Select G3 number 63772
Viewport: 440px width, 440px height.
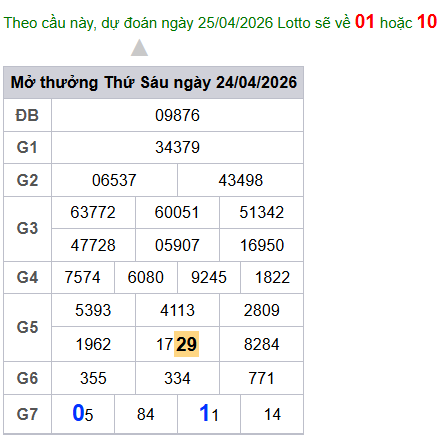(x=93, y=213)
